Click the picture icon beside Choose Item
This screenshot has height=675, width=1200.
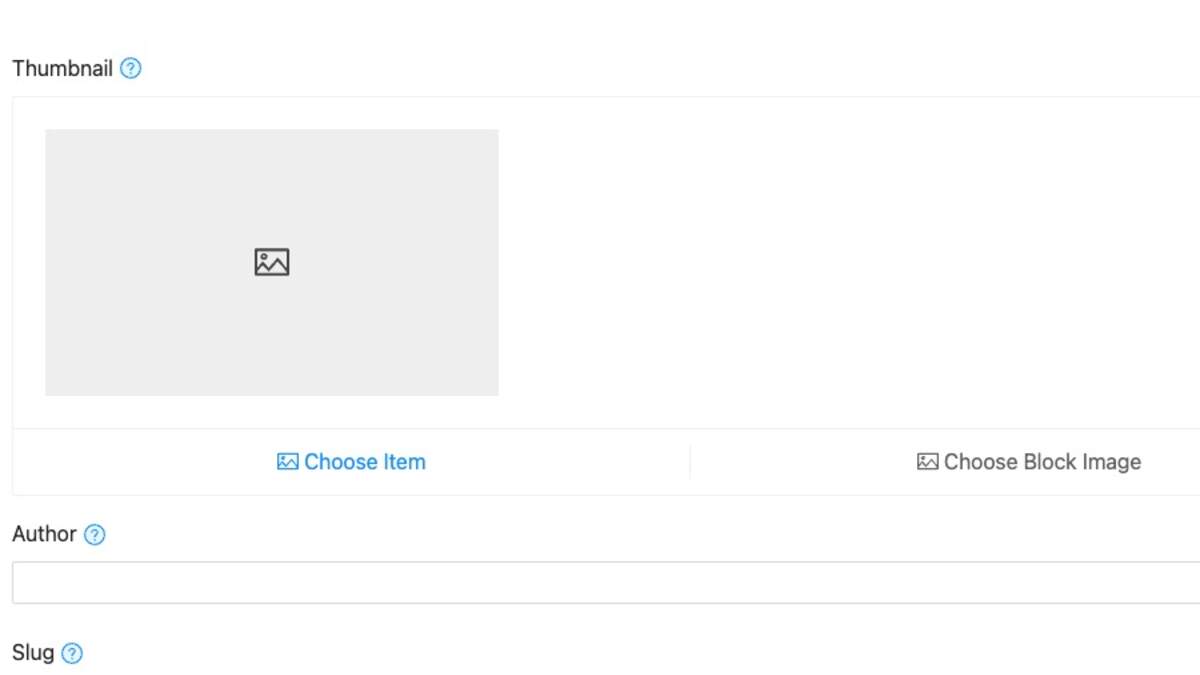pos(287,462)
